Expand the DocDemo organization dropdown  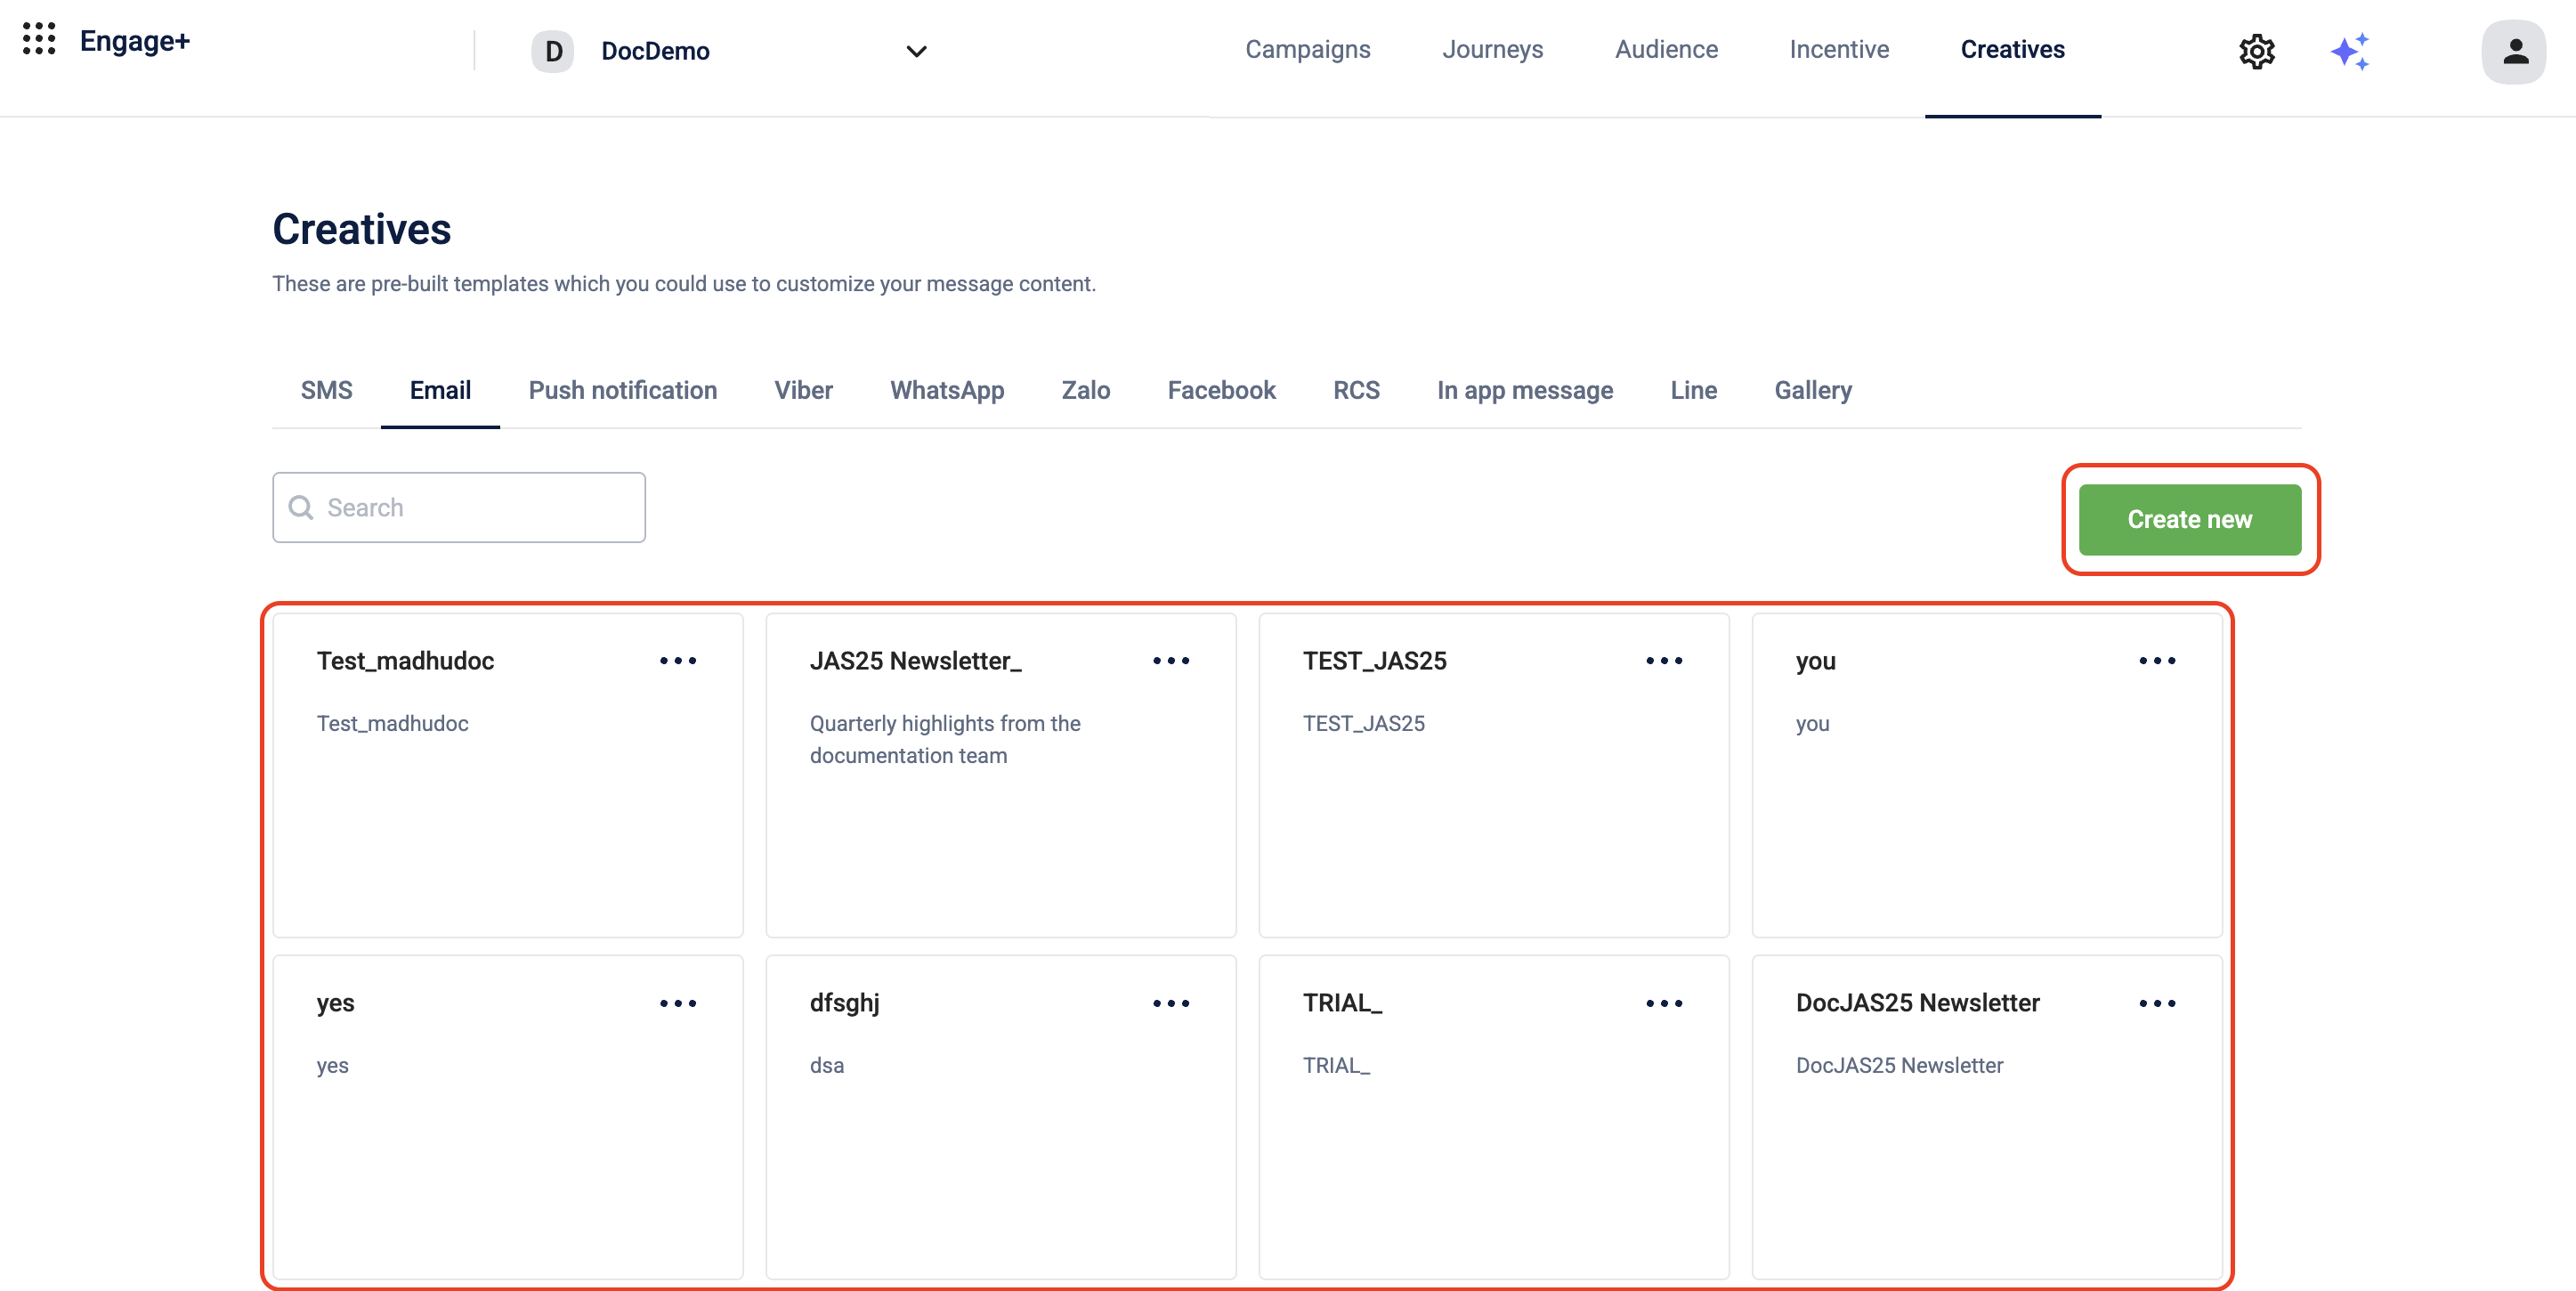tap(916, 51)
